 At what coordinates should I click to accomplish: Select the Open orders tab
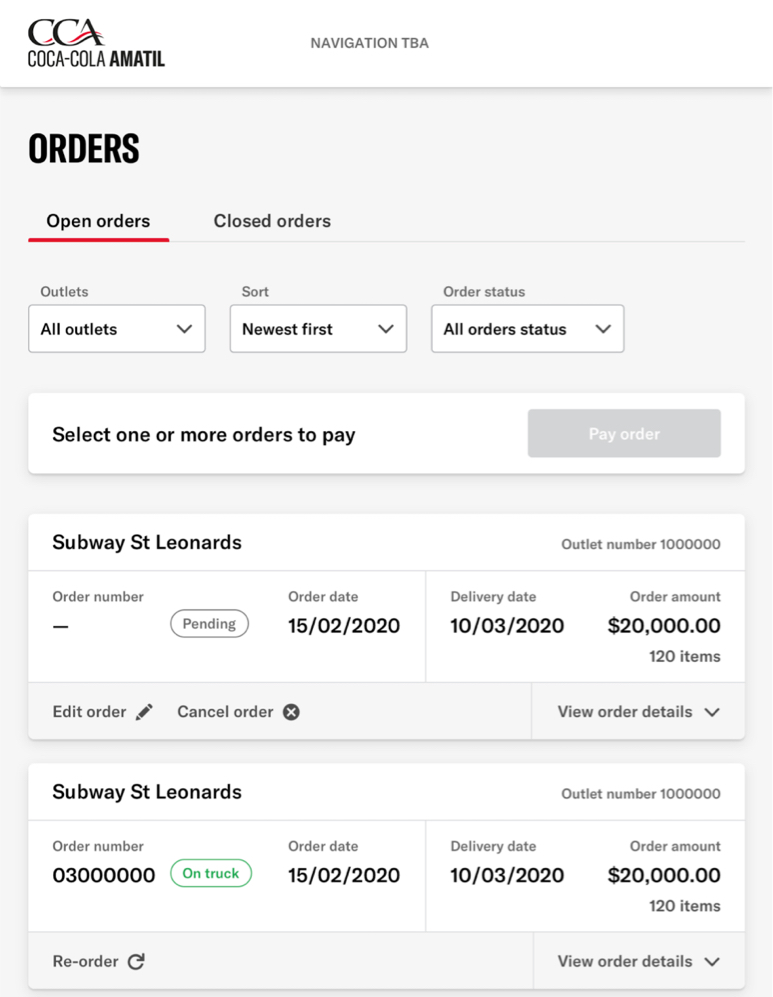click(x=98, y=221)
